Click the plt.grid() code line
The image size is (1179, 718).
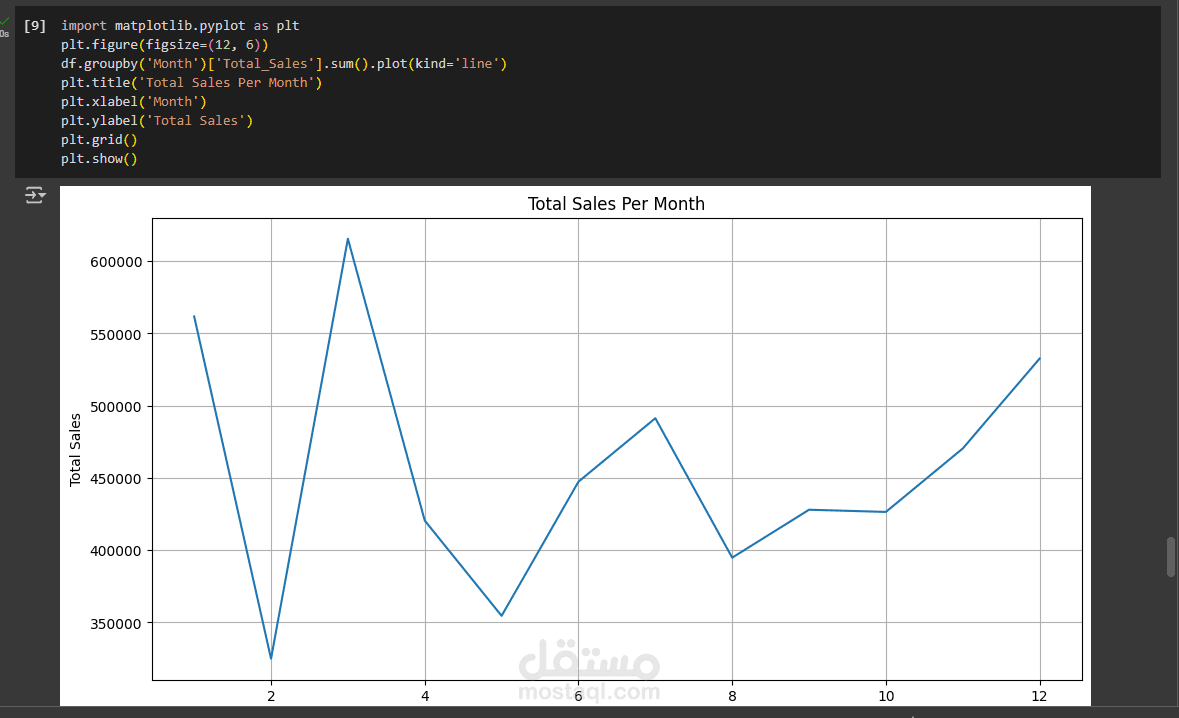(x=99, y=140)
